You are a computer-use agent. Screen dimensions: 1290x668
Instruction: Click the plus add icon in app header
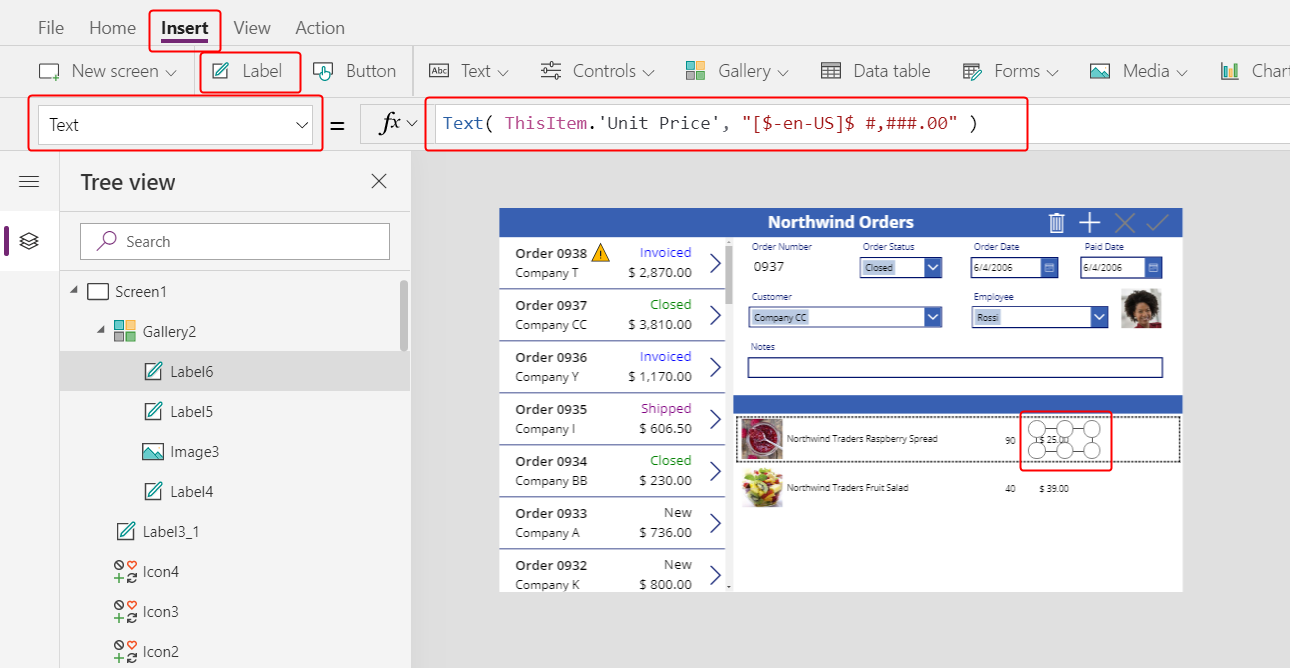coord(1089,223)
